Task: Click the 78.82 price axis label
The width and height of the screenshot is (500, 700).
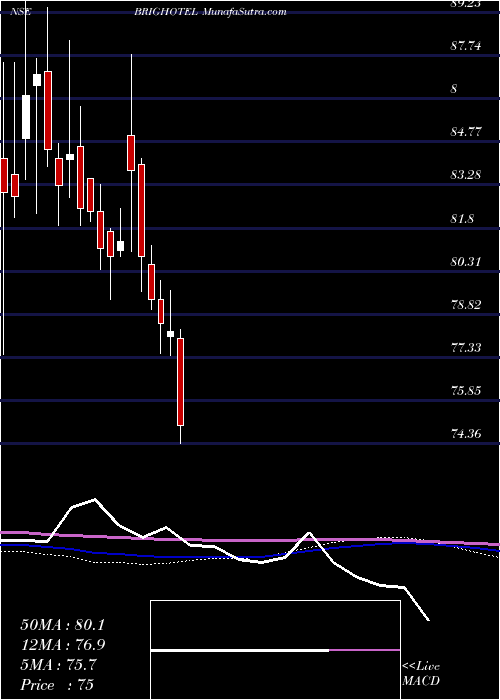Action: point(466,305)
